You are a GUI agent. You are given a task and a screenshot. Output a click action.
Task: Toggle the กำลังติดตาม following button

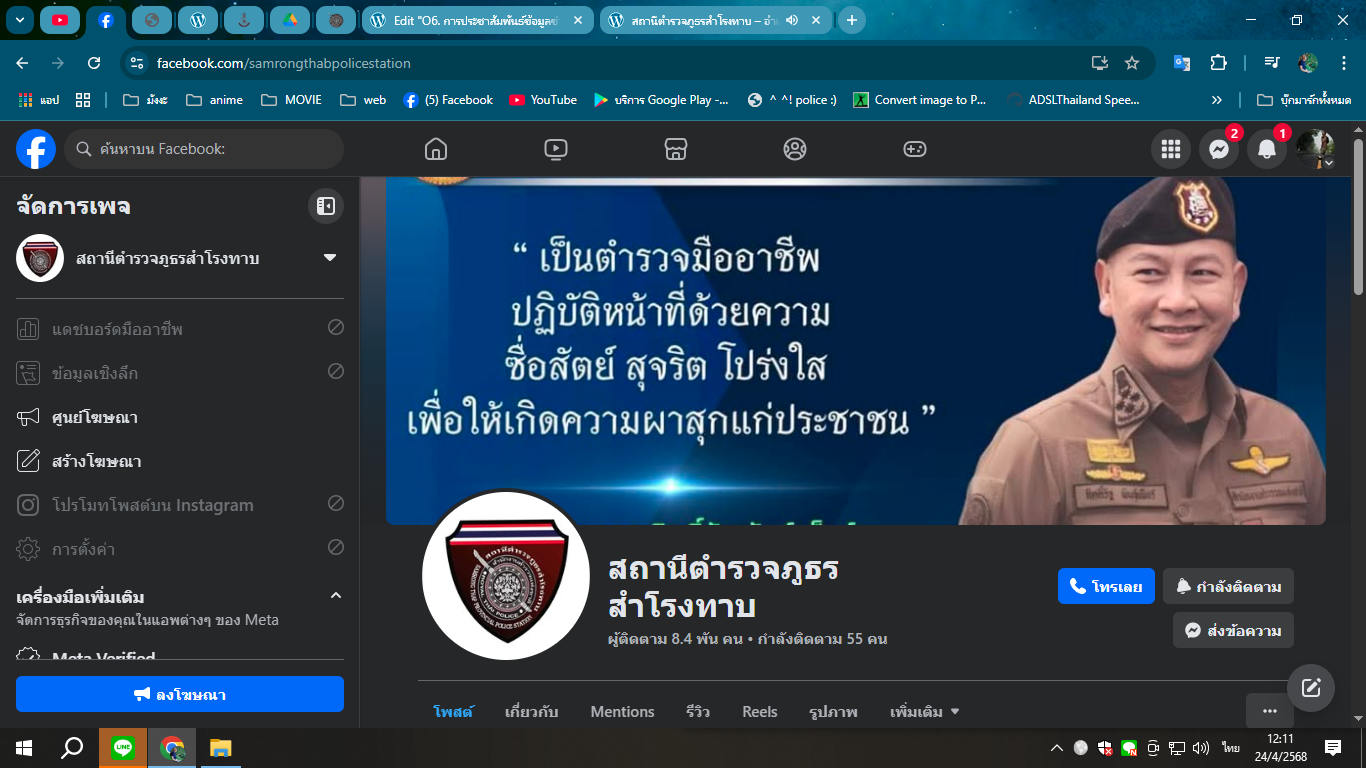tap(1228, 586)
